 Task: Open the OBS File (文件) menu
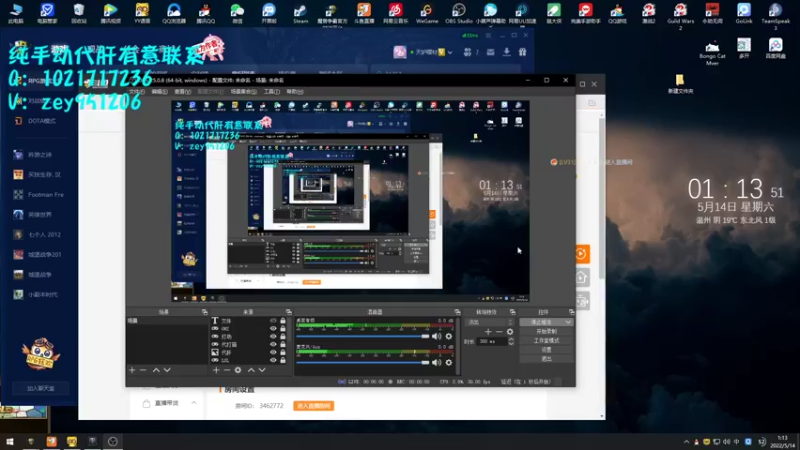point(137,92)
